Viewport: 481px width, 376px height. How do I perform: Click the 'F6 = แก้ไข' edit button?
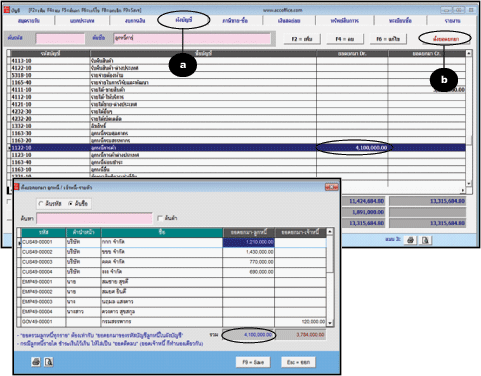pos(388,39)
